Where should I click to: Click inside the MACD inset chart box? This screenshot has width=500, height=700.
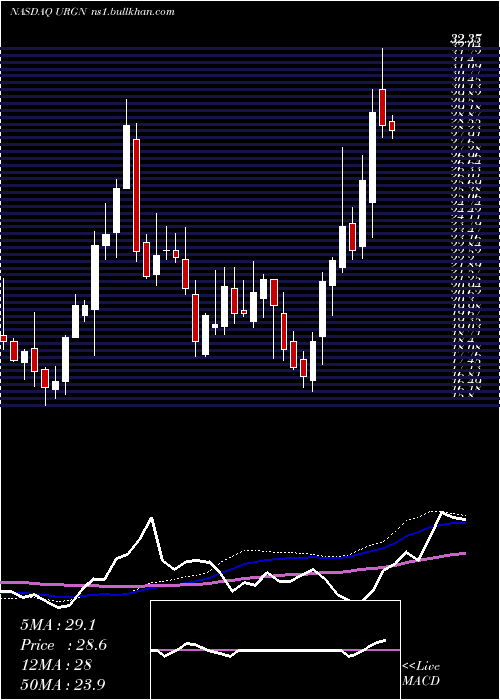coord(275,650)
